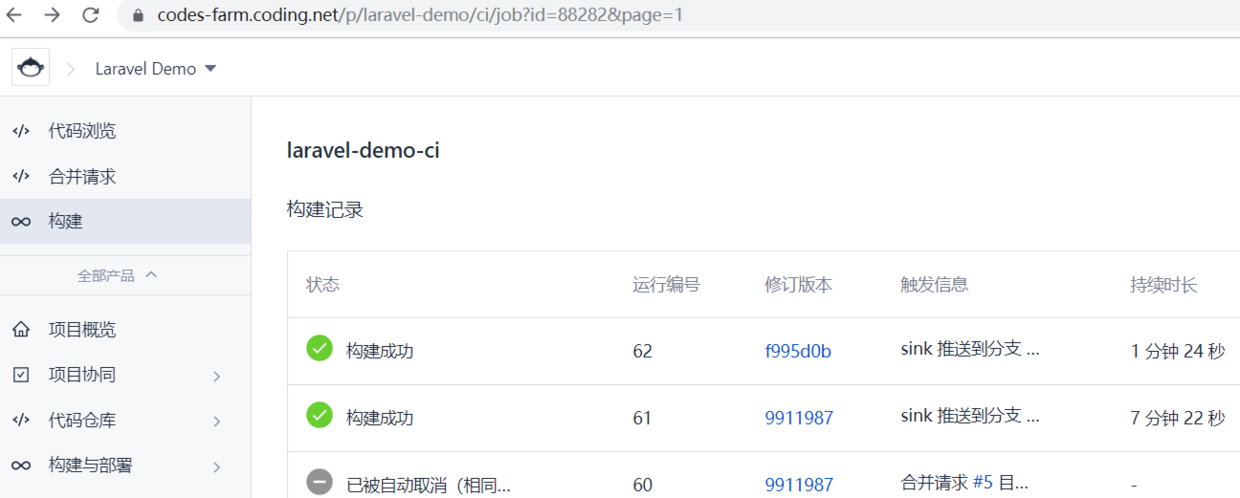Image resolution: width=1240 pixels, height=498 pixels.
Task: Click the 状态 column header
Action: [323, 285]
